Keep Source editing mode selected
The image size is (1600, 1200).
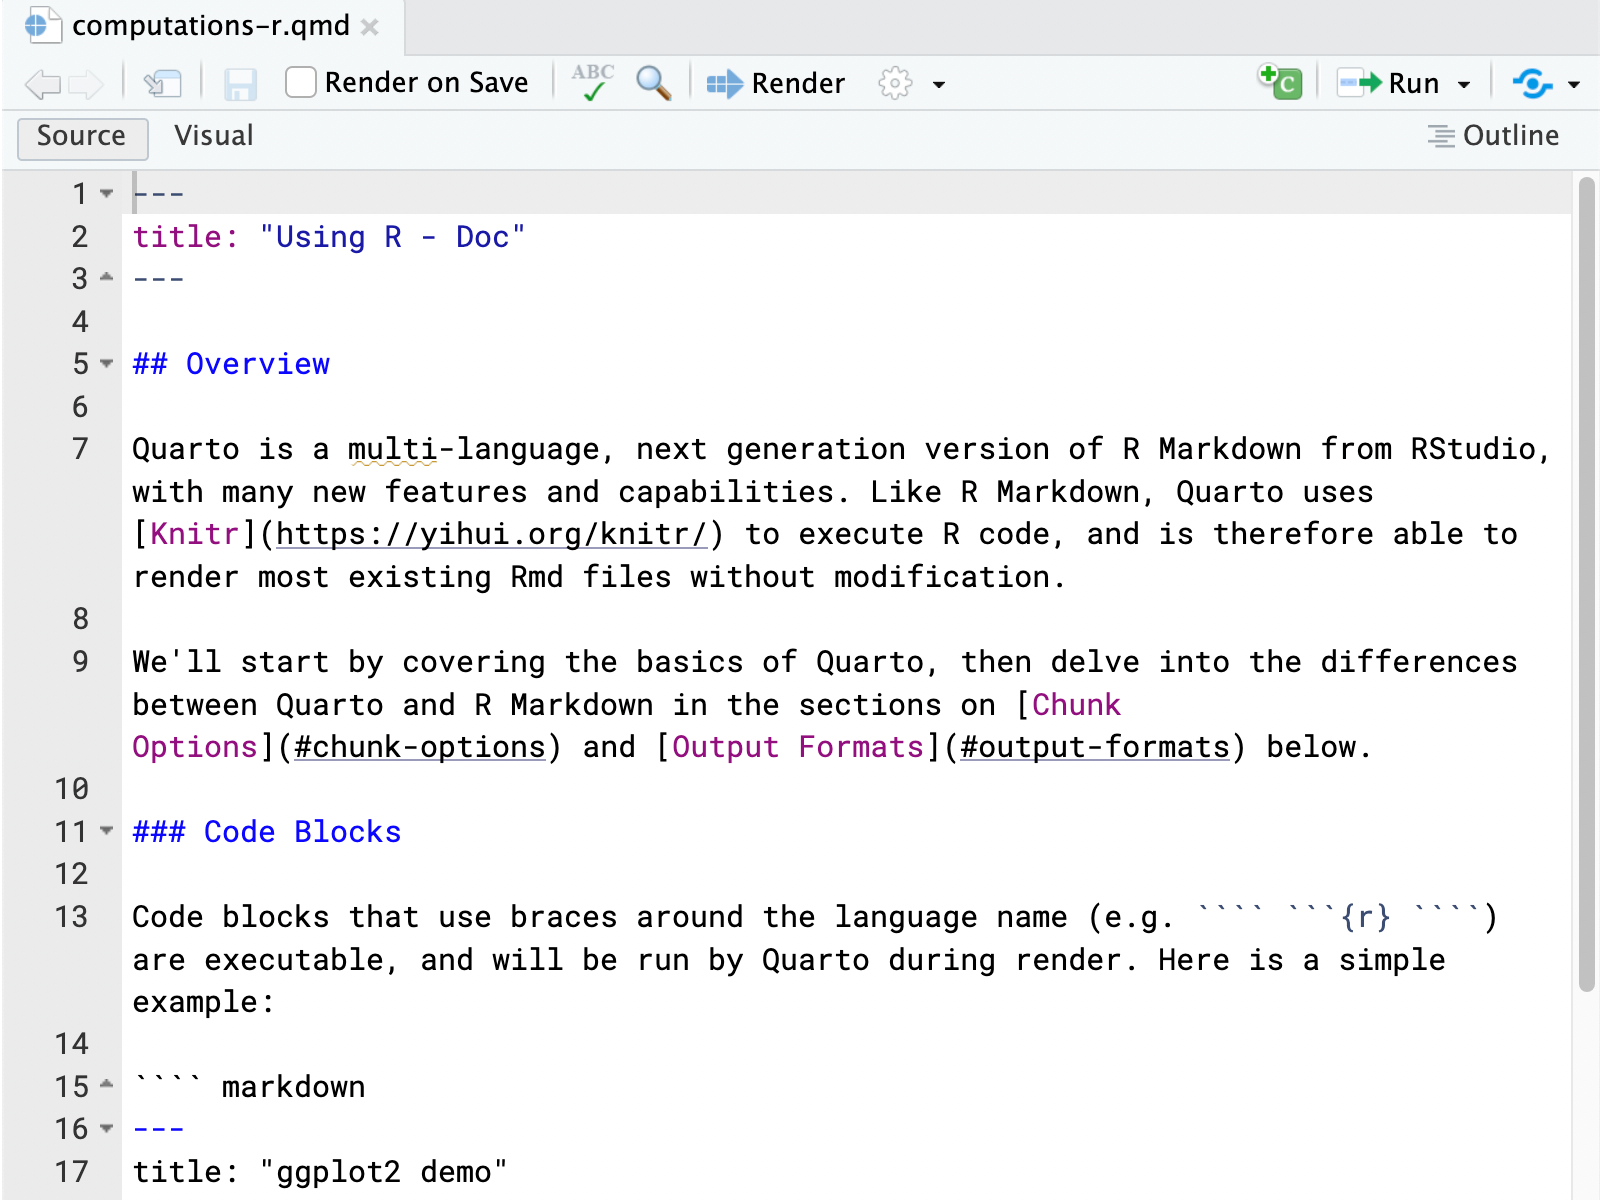pos(81,137)
